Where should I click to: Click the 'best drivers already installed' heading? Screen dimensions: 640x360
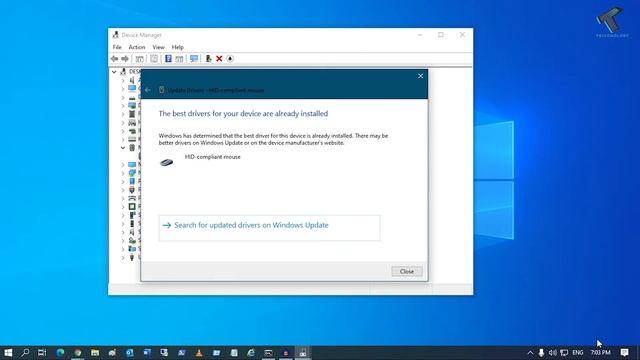coord(243,113)
